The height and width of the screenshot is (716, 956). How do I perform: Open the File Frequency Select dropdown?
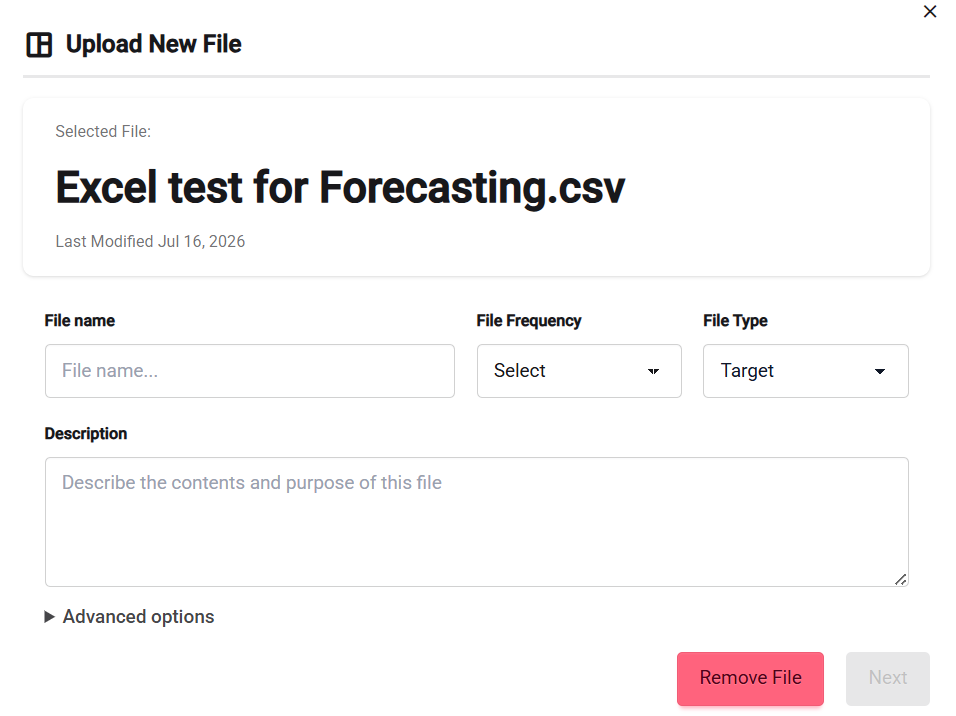click(x=579, y=371)
